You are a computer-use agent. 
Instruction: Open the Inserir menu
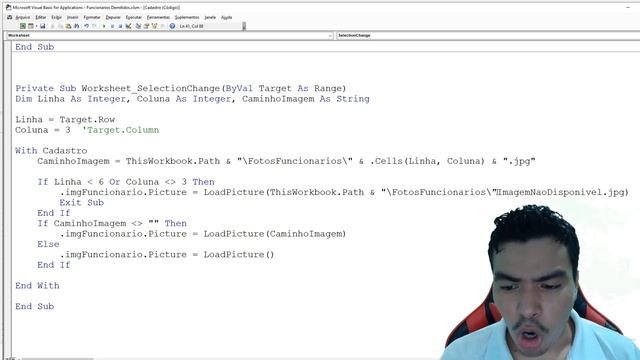tap(72, 18)
